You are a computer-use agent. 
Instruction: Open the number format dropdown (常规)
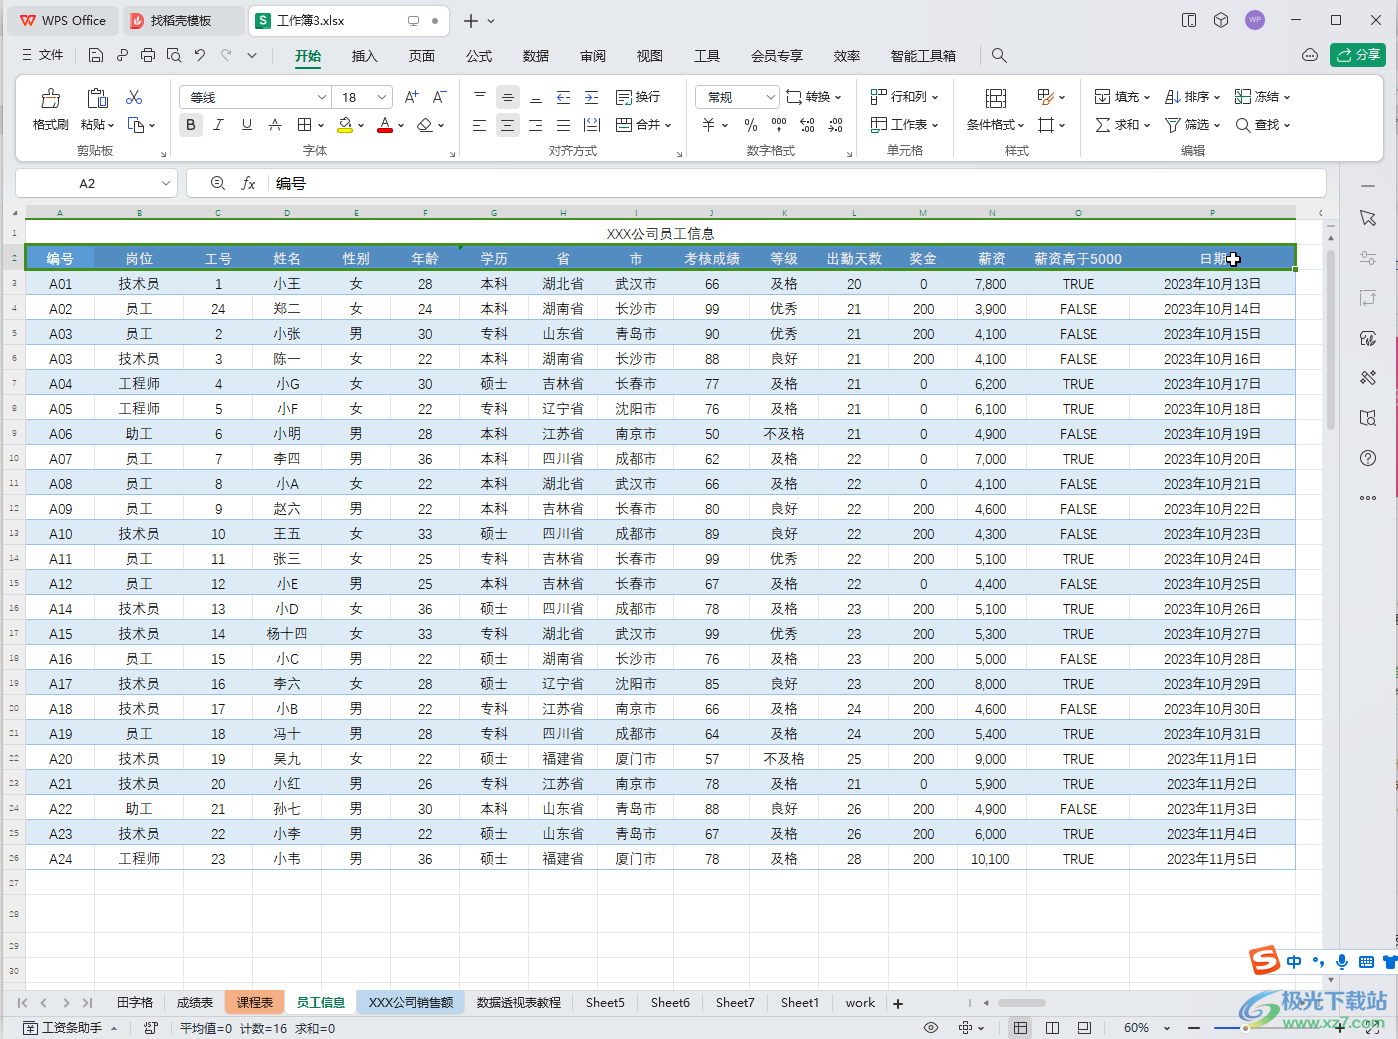(770, 97)
